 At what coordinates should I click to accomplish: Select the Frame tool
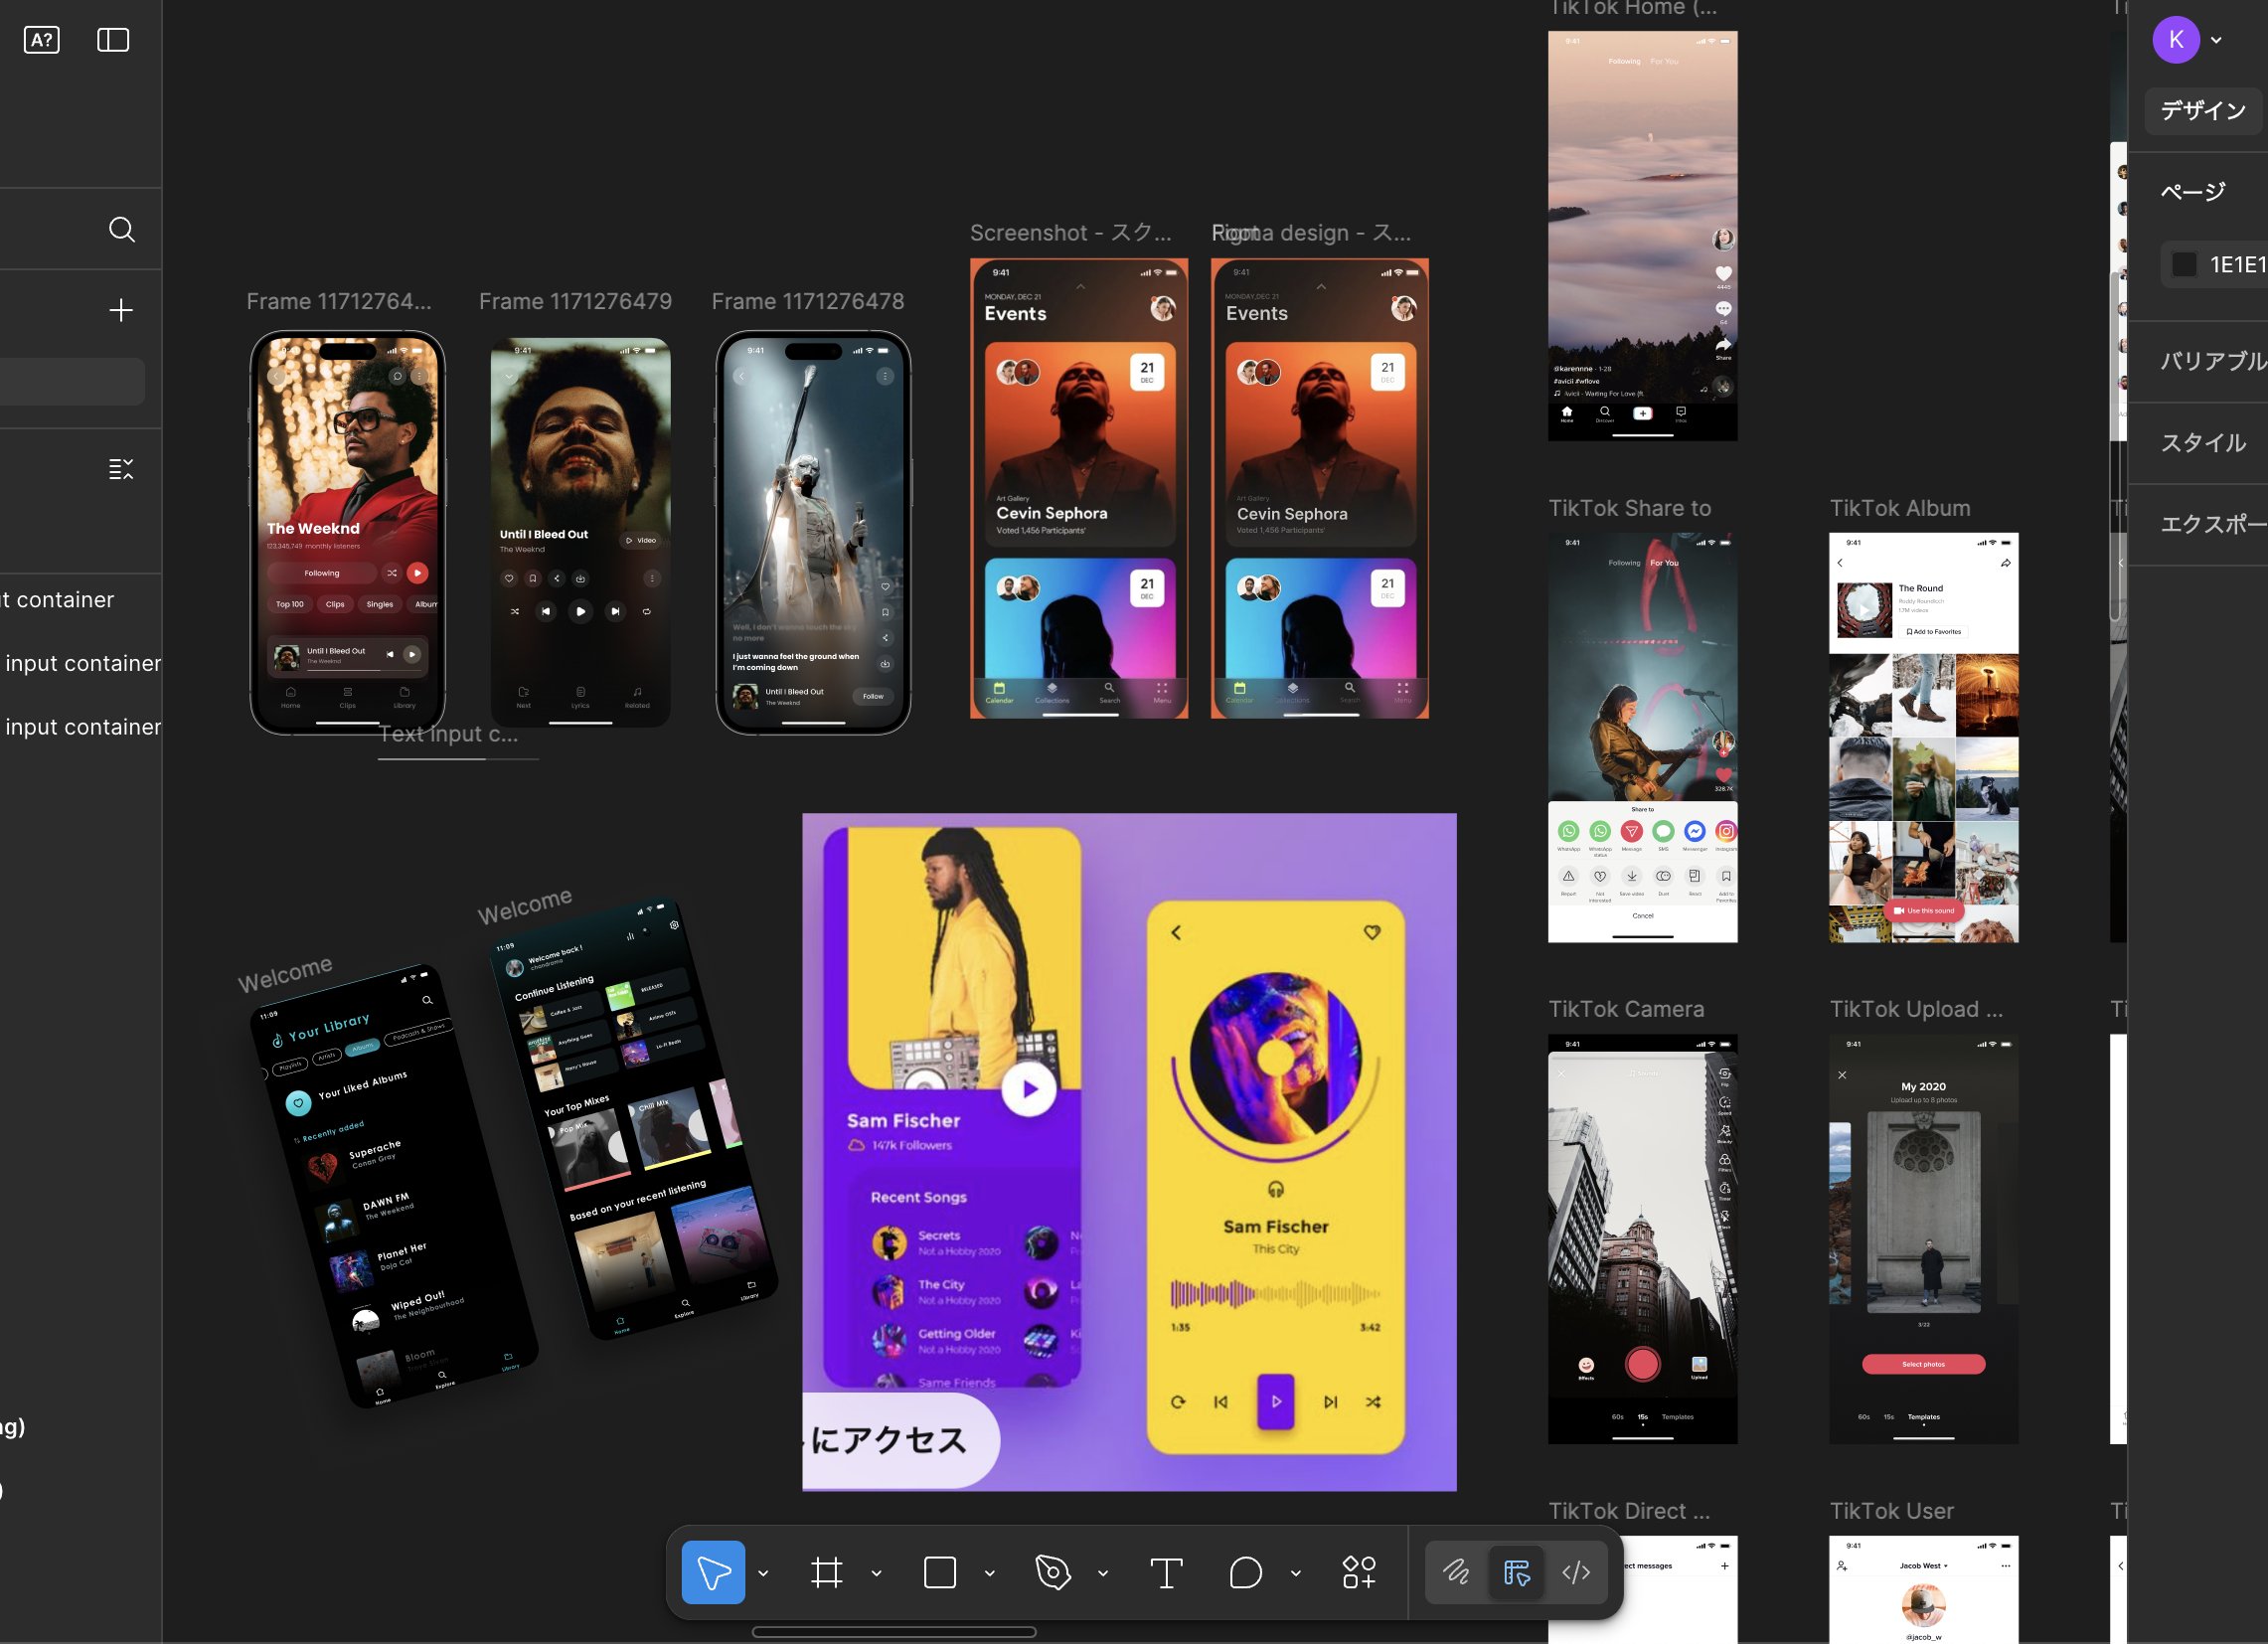click(x=826, y=1572)
